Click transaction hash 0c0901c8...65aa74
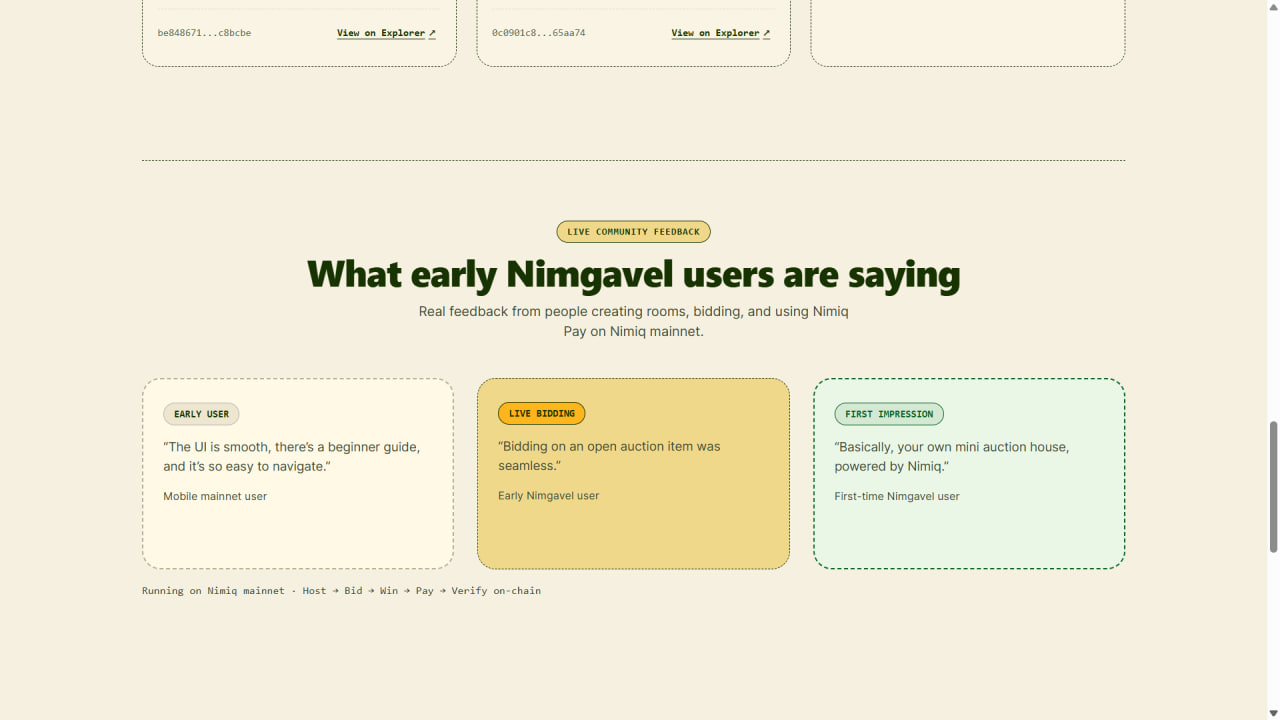Image resolution: width=1280 pixels, height=720 pixels. [x=538, y=33]
